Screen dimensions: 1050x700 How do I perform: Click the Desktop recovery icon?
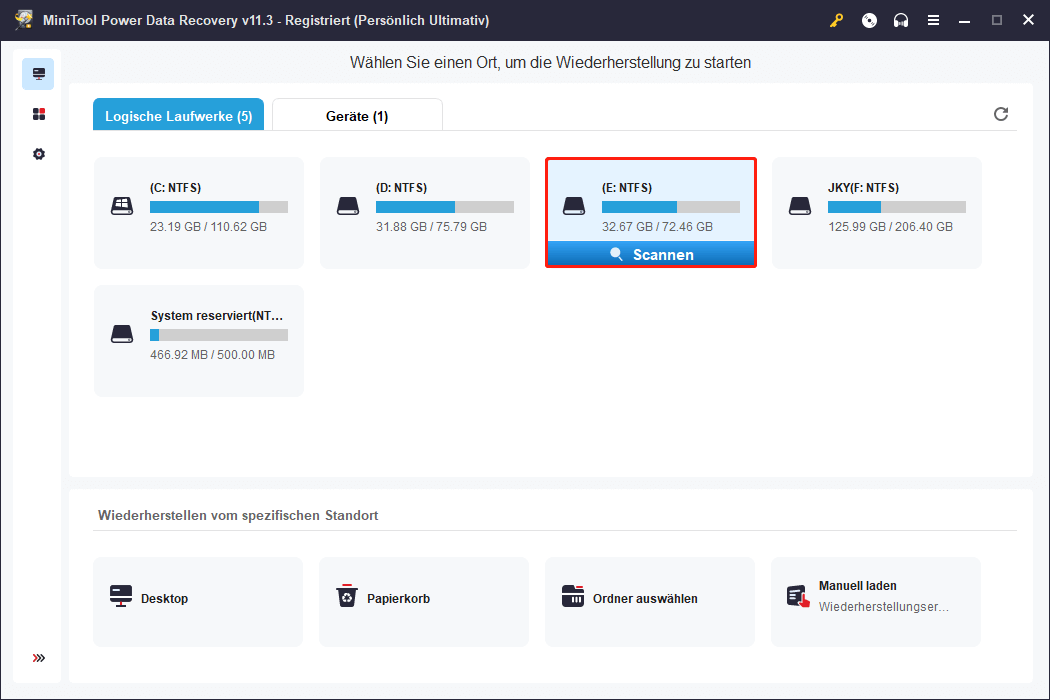point(121,597)
